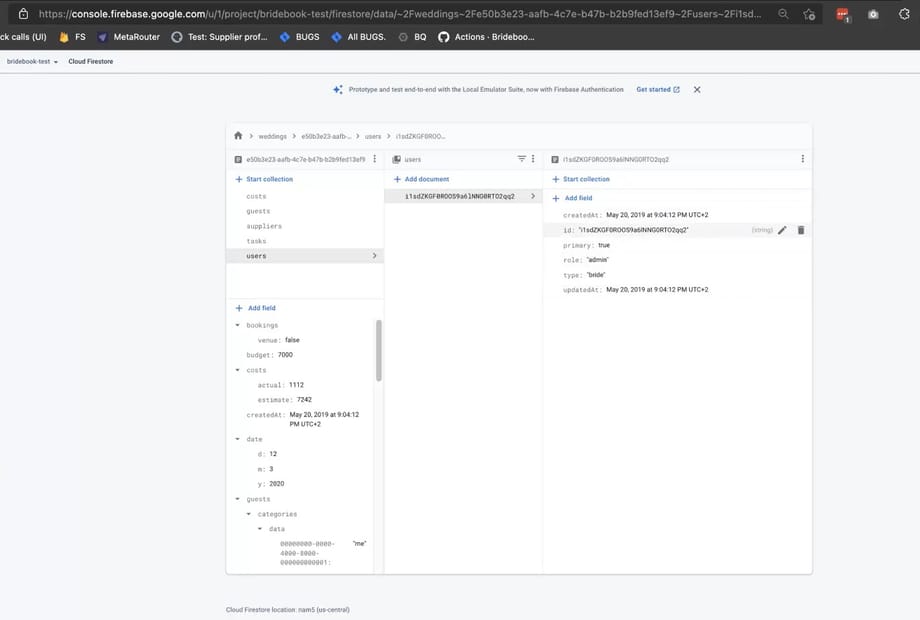The height and width of the screenshot is (620, 920).
Task: Open the wedding document three-dot menu
Action: click(x=374, y=159)
